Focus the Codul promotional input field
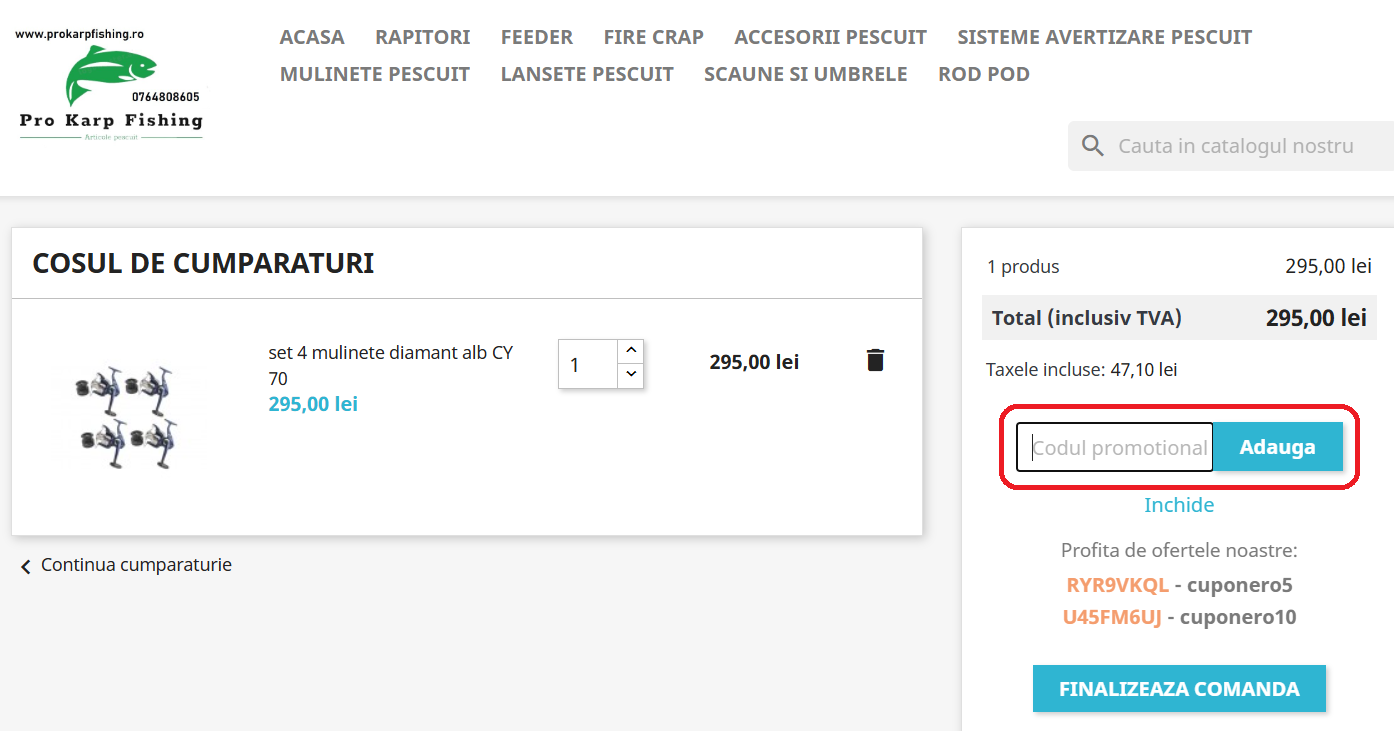Image resolution: width=1394 pixels, height=731 pixels. (1115, 447)
